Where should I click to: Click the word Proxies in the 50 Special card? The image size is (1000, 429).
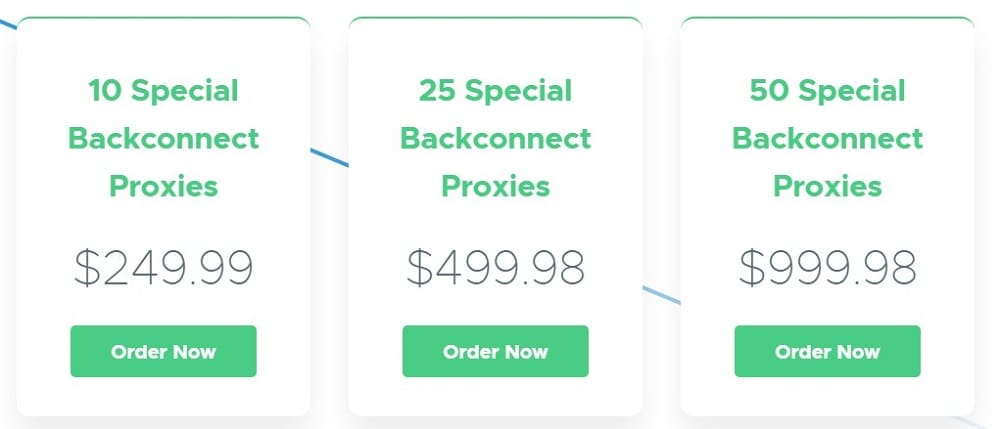click(x=827, y=187)
